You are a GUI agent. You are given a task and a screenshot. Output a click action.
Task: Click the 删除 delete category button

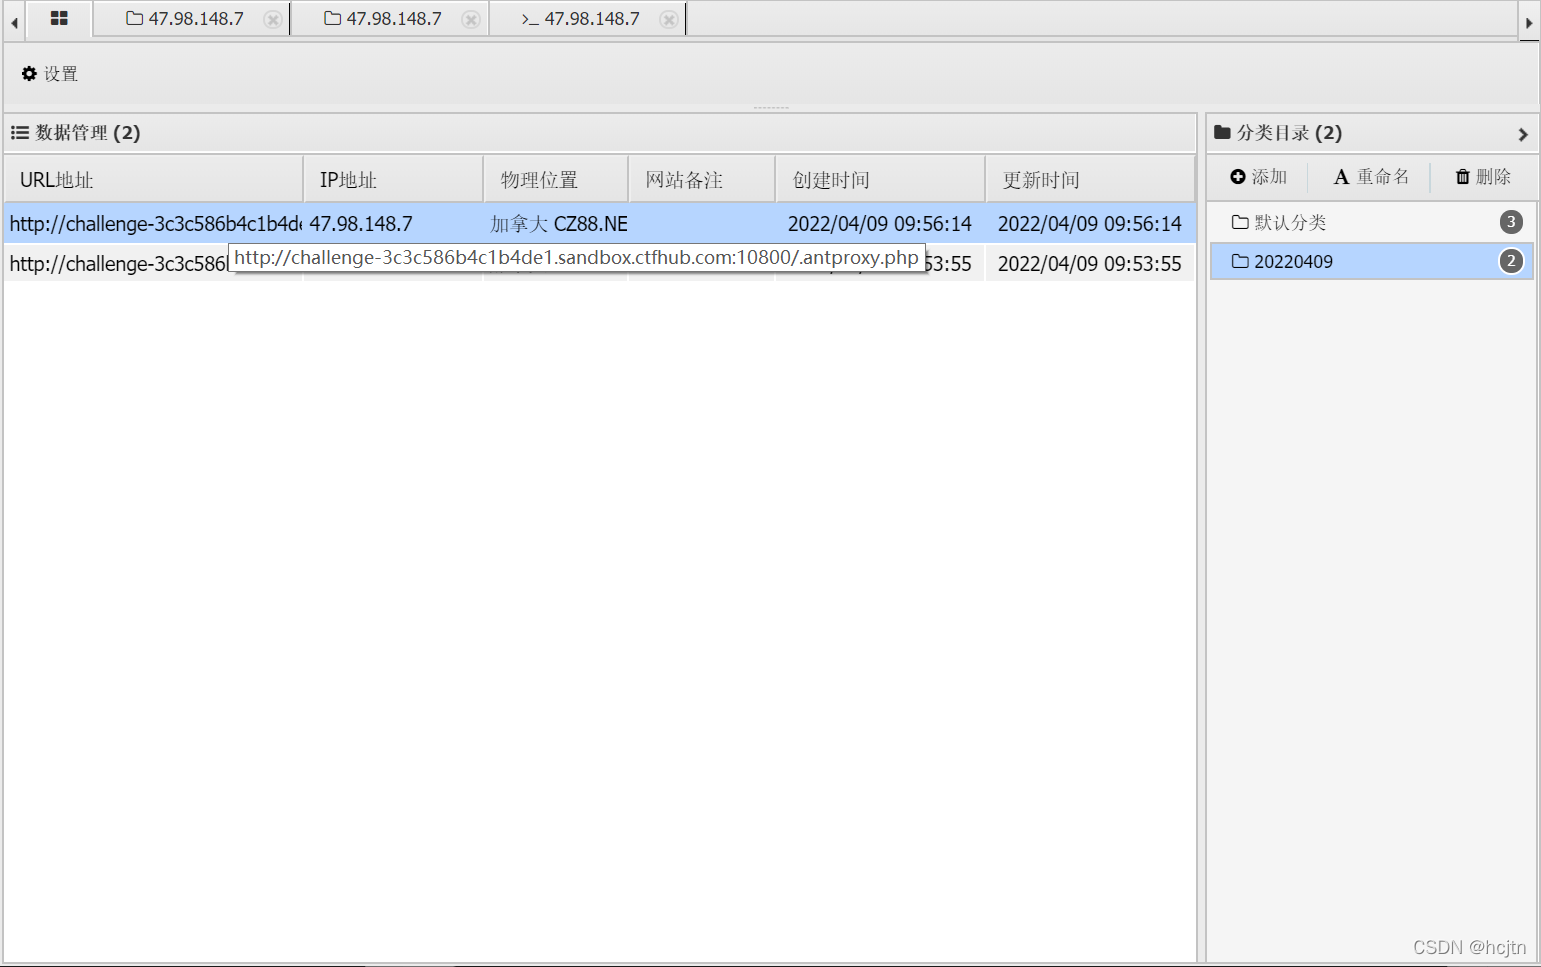tap(1483, 177)
